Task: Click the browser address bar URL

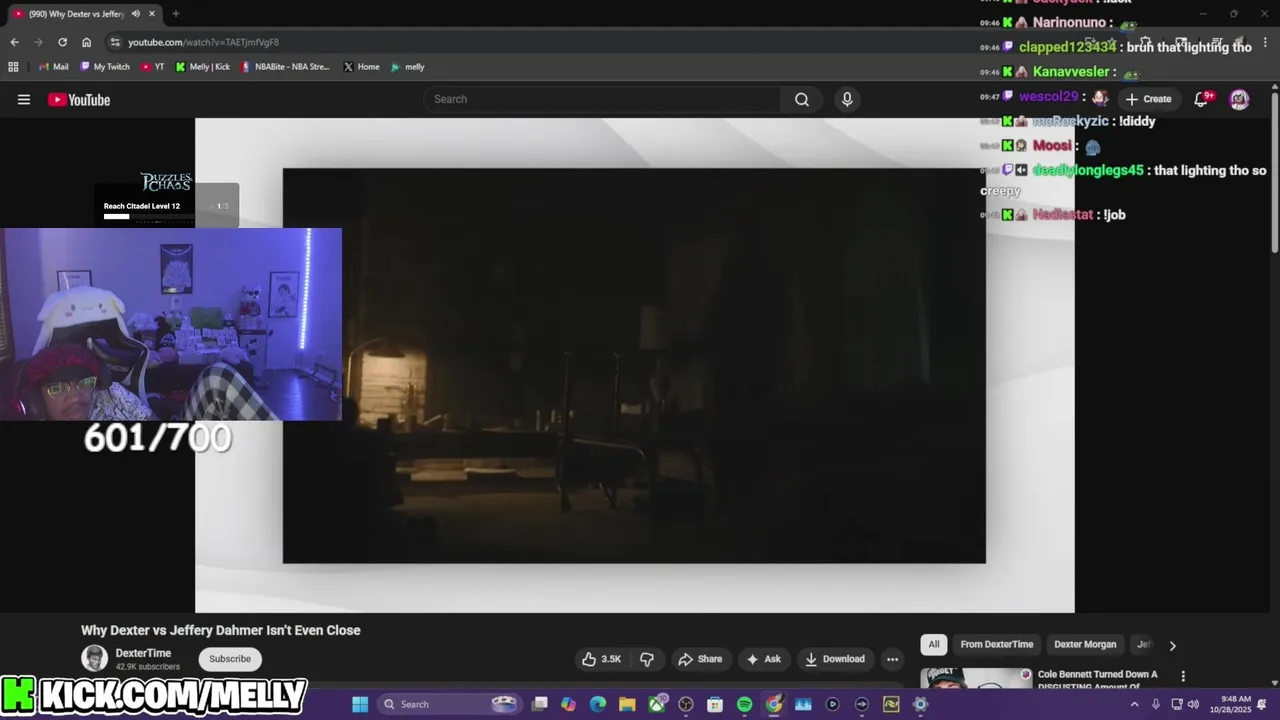Action: (x=203, y=42)
